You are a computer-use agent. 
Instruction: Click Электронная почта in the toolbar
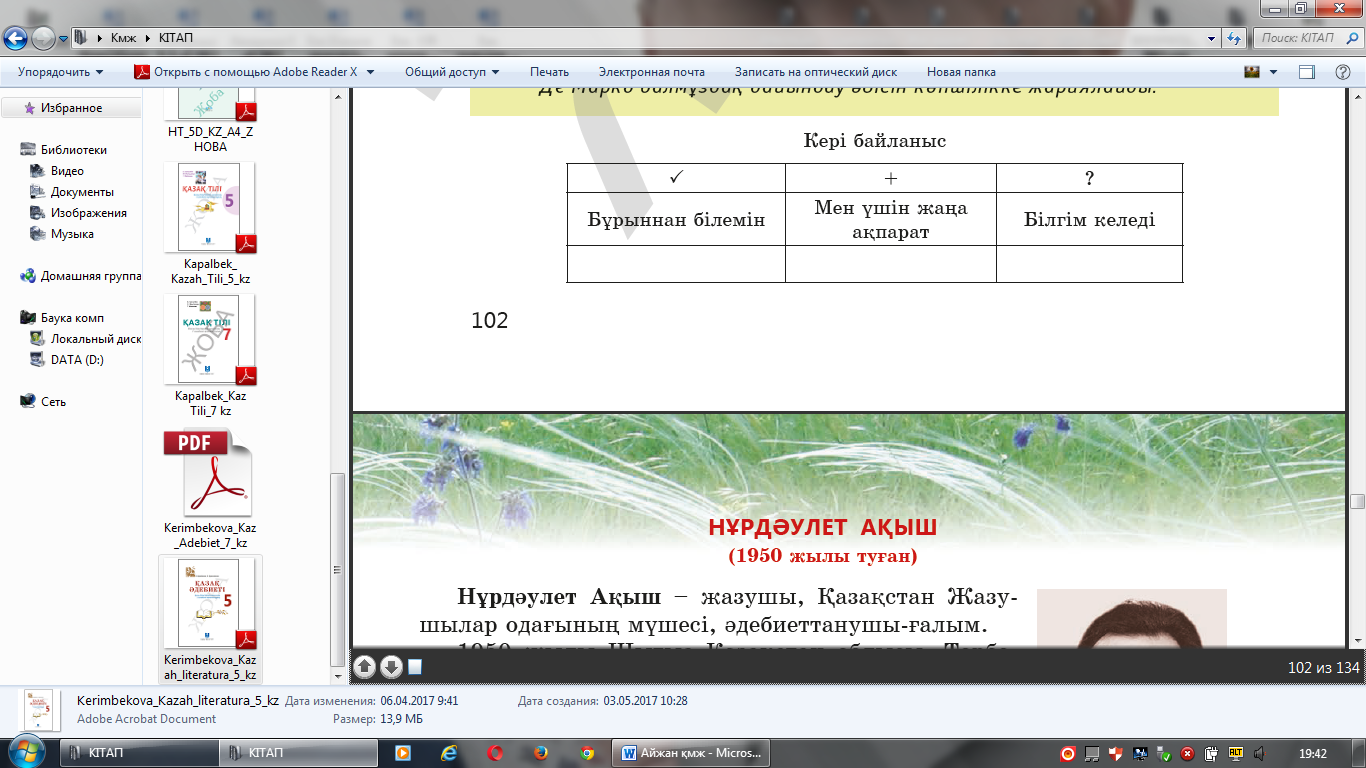[652, 72]
